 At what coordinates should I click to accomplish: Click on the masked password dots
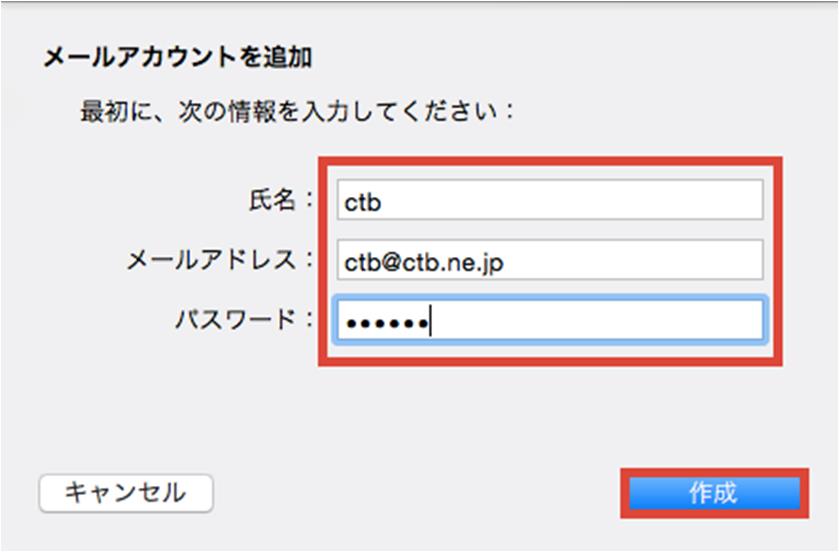387,323
